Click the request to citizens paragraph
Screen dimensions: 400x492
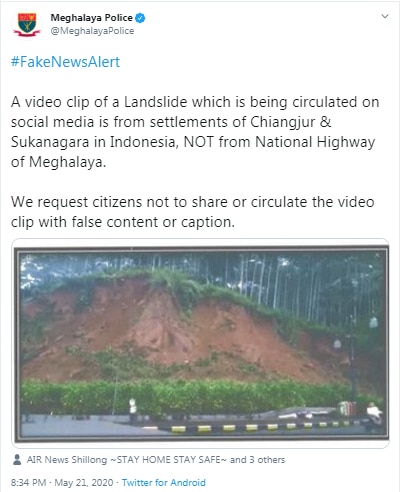click(x=193, y=212)
